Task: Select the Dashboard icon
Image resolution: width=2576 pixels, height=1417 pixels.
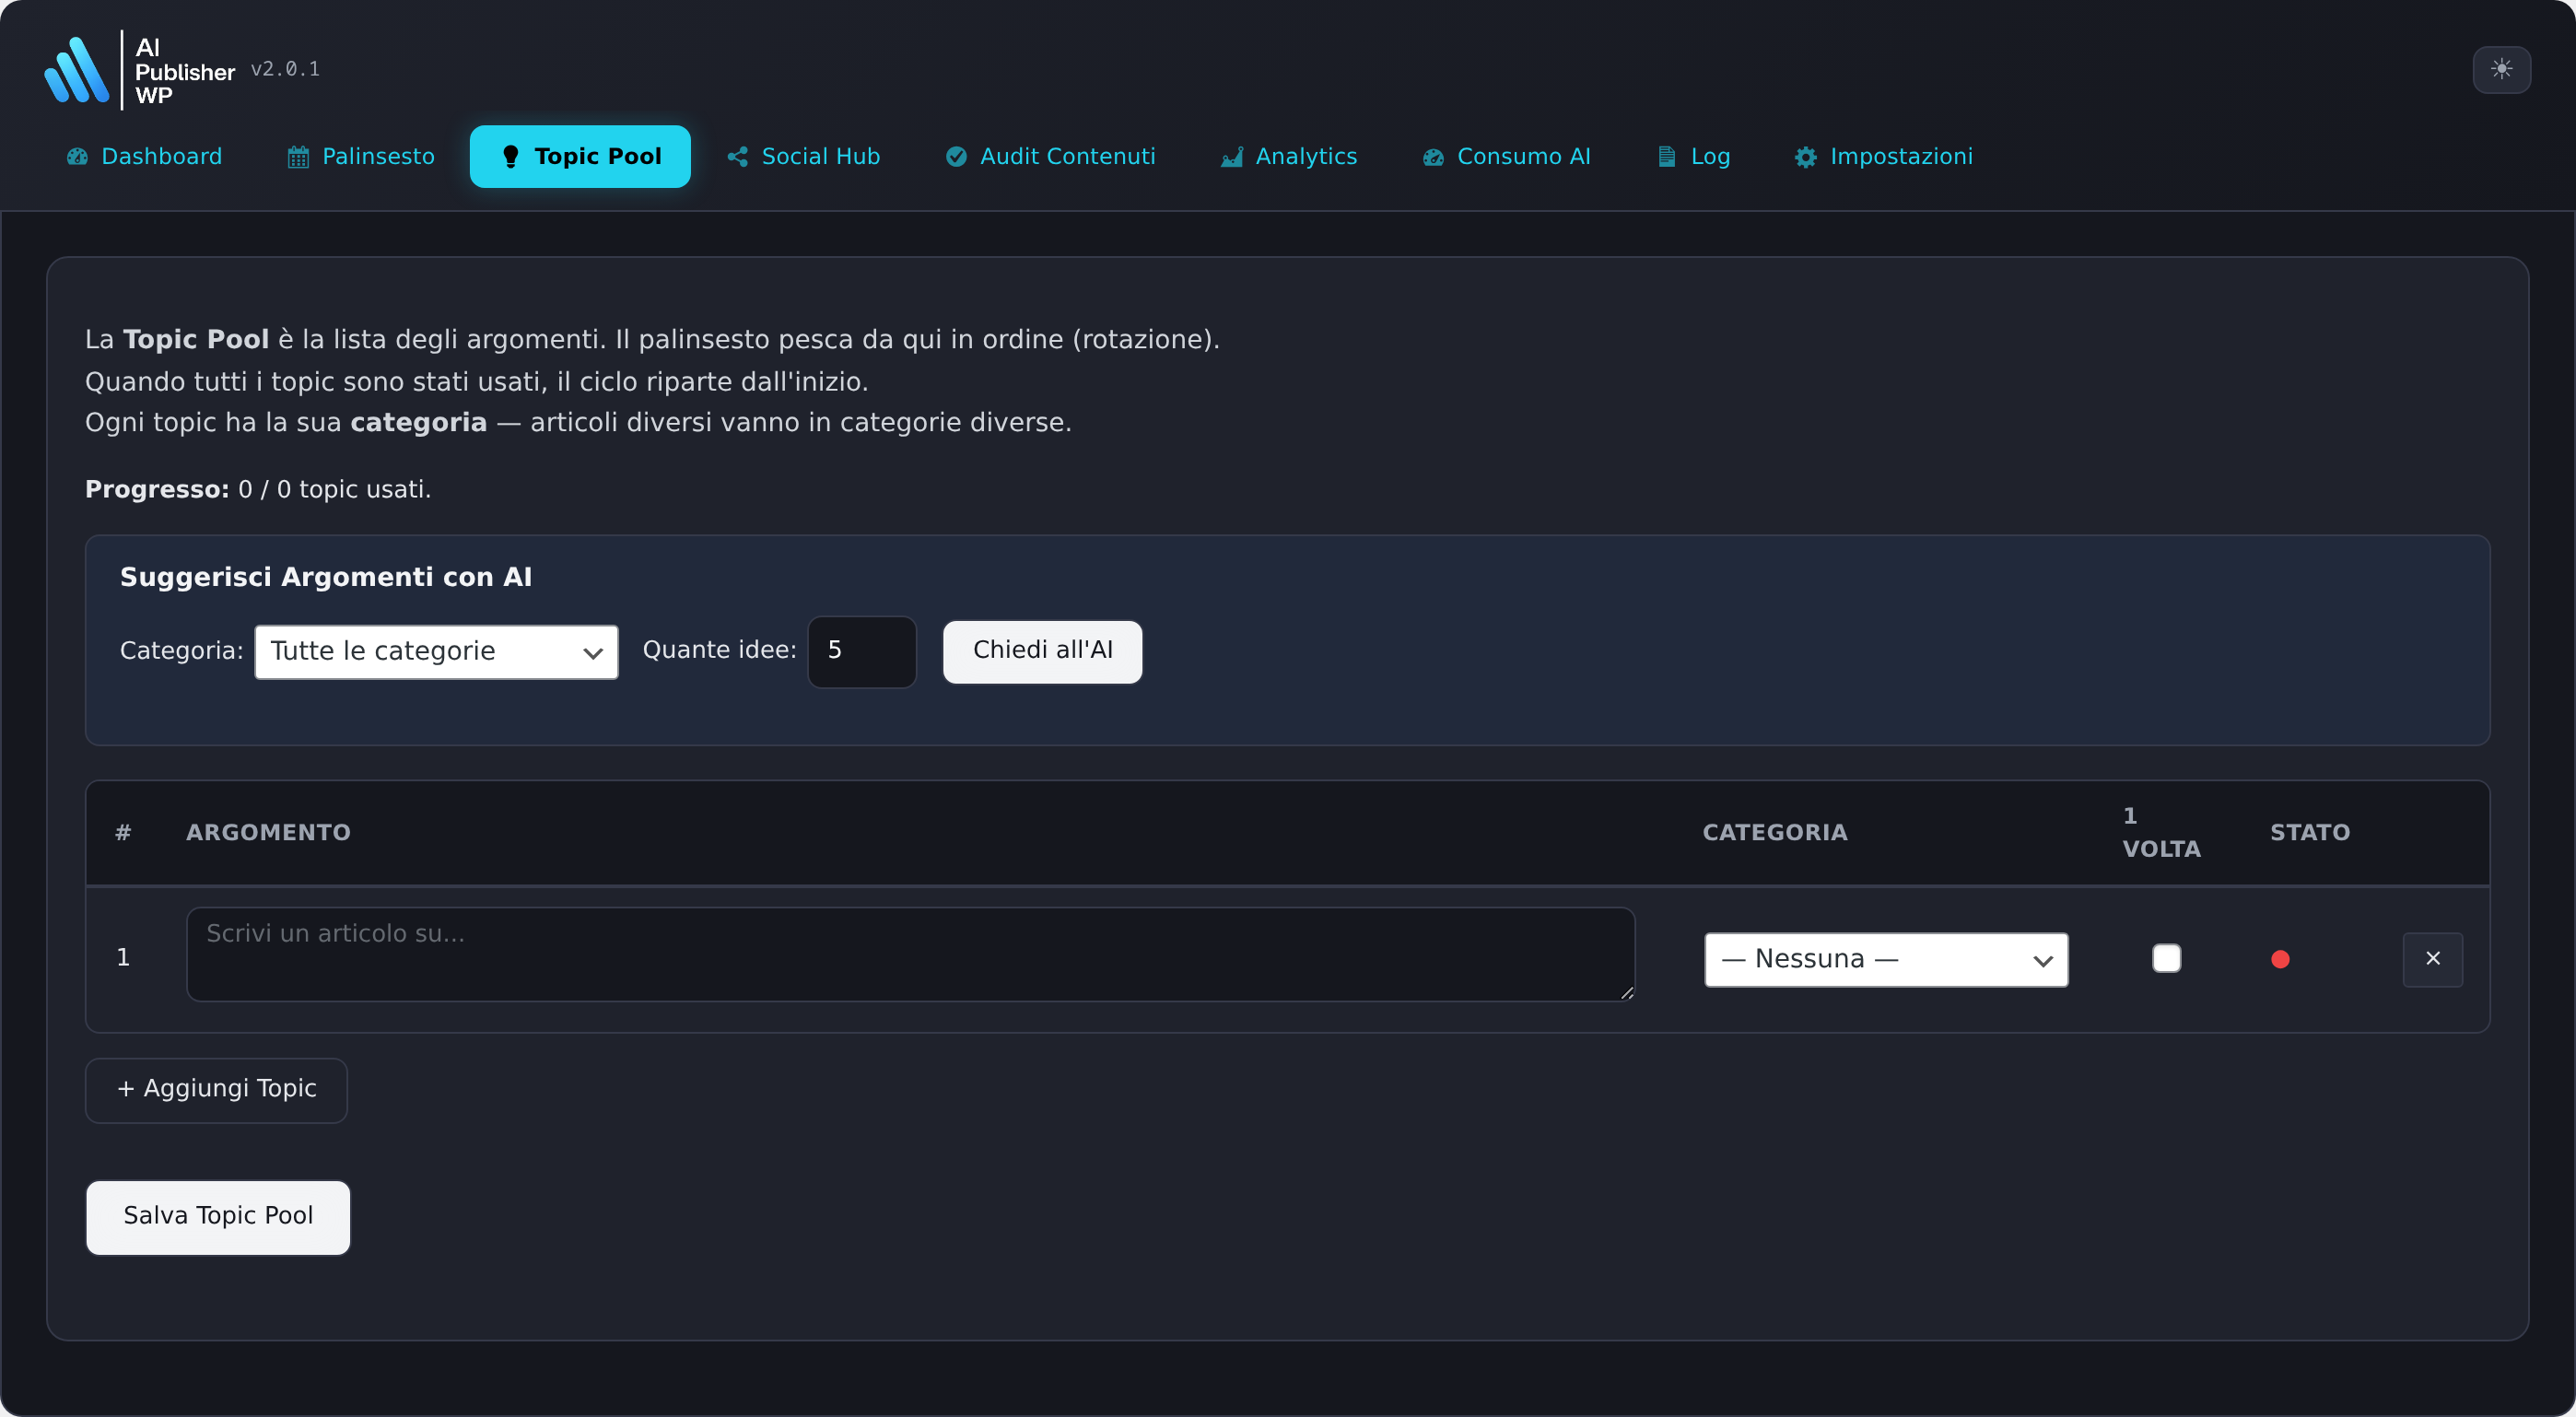Action: coord(77,157)
